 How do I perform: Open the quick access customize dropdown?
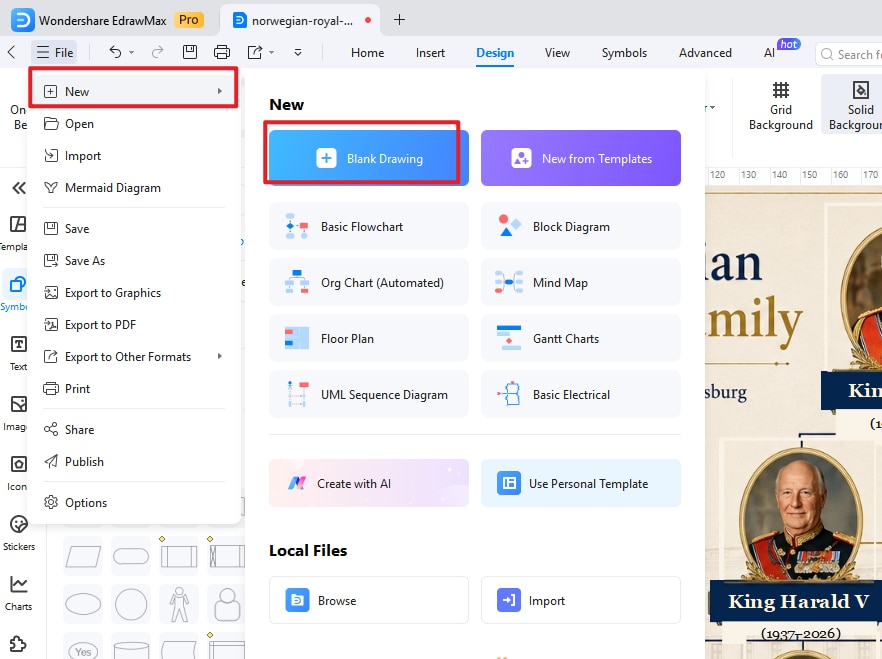click(x=298, y=52)
